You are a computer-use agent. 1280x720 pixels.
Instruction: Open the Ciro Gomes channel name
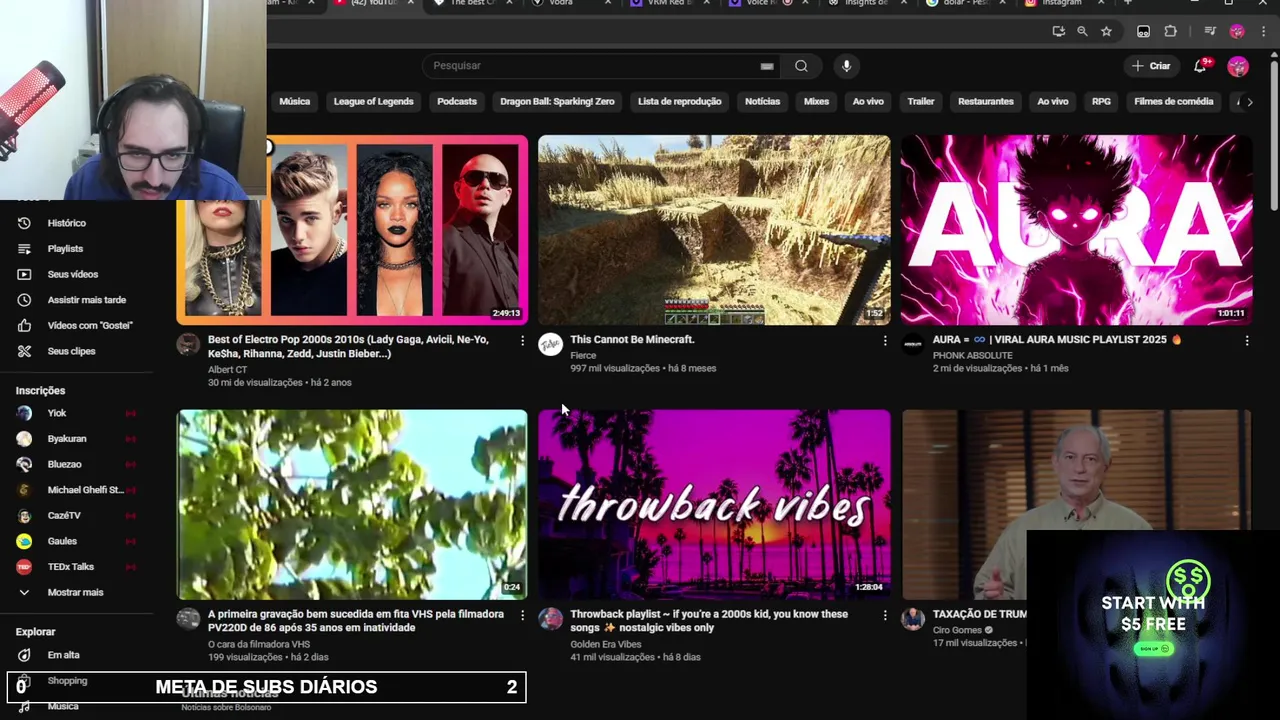tap(957, 630)
